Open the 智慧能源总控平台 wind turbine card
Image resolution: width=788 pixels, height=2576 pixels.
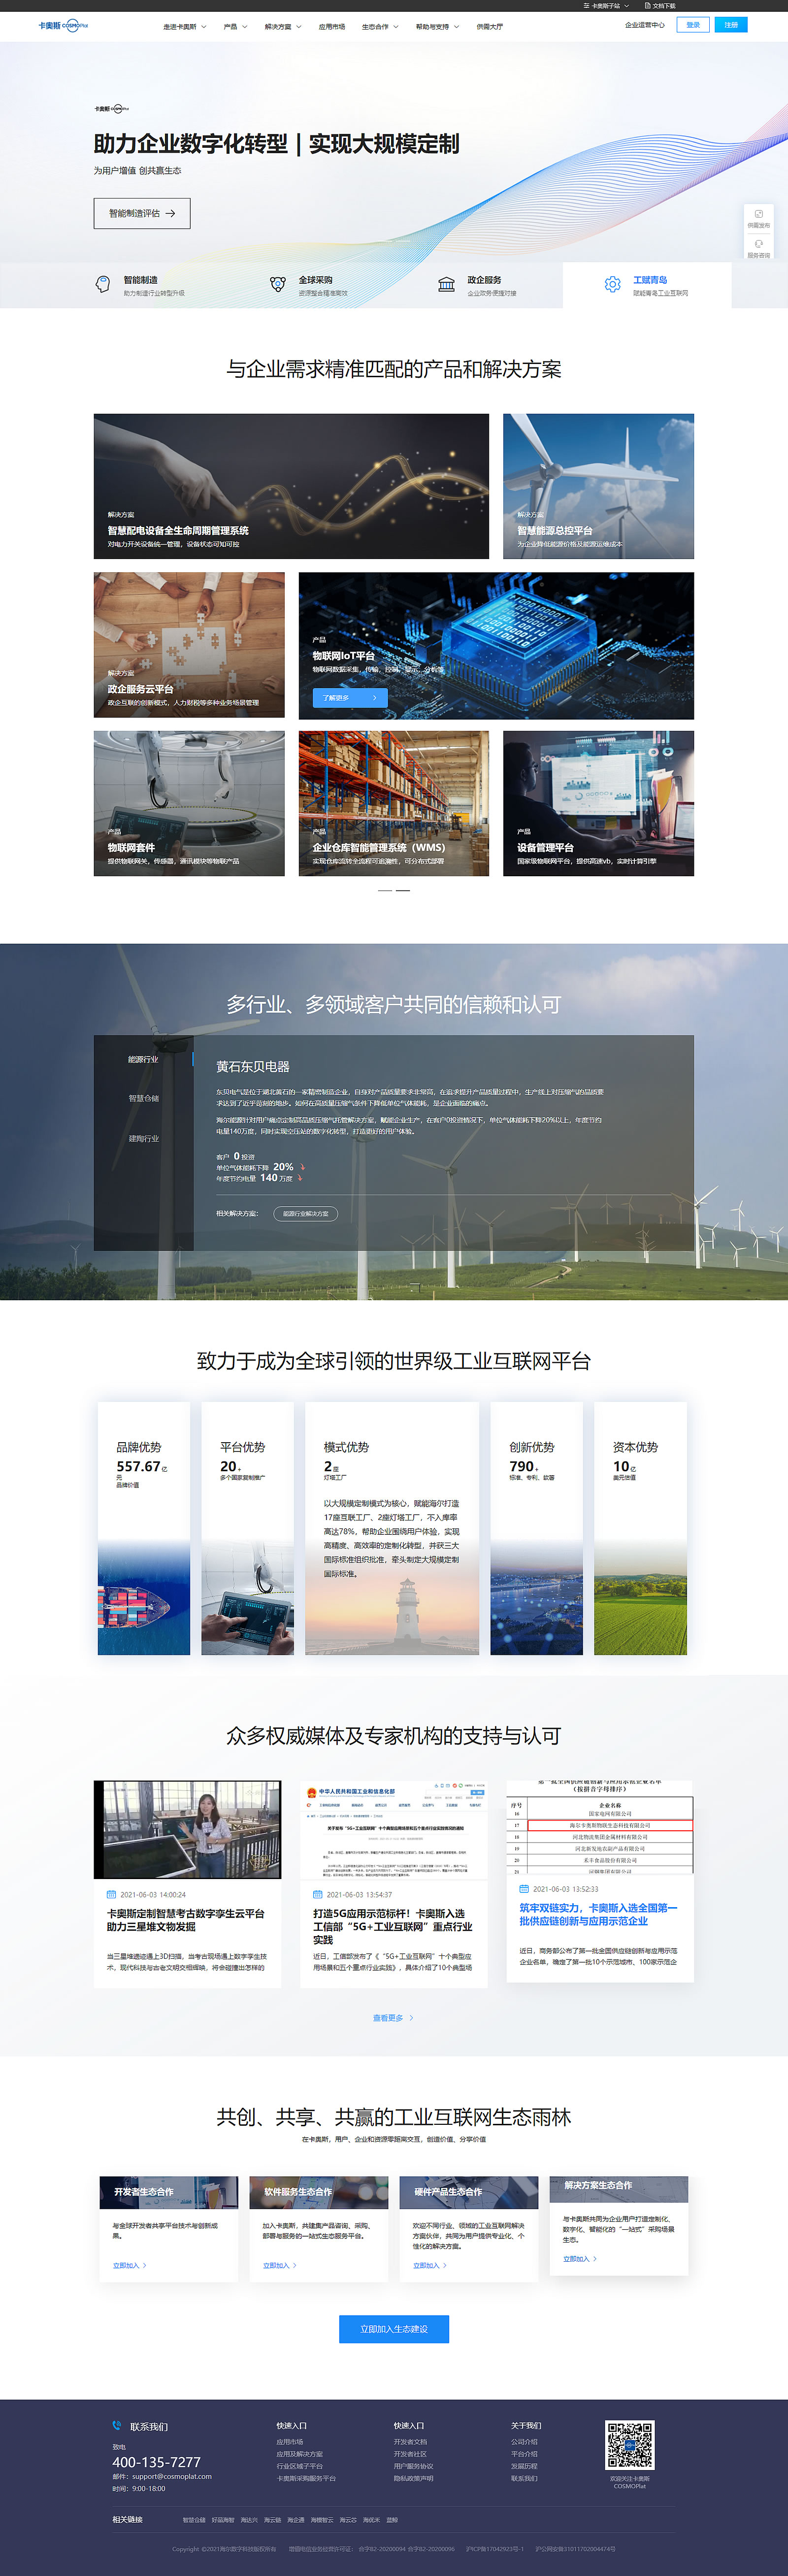click(x=598, y=486)
